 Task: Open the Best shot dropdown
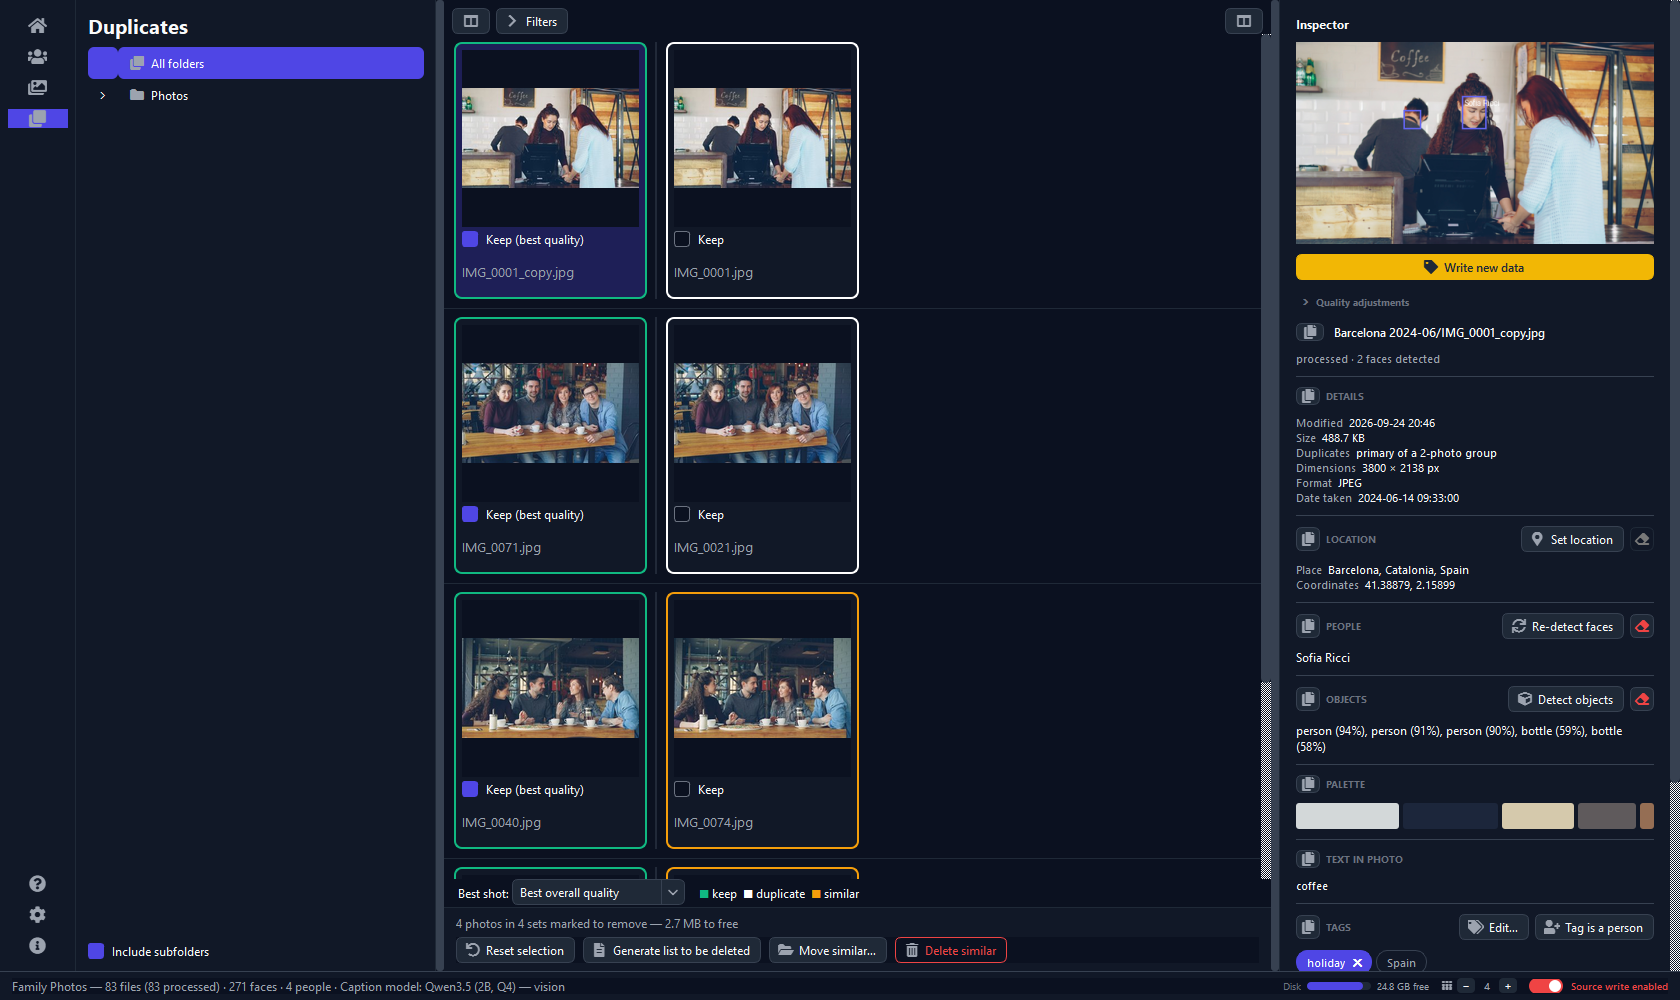pyautogui.click(x=597, y=892)
